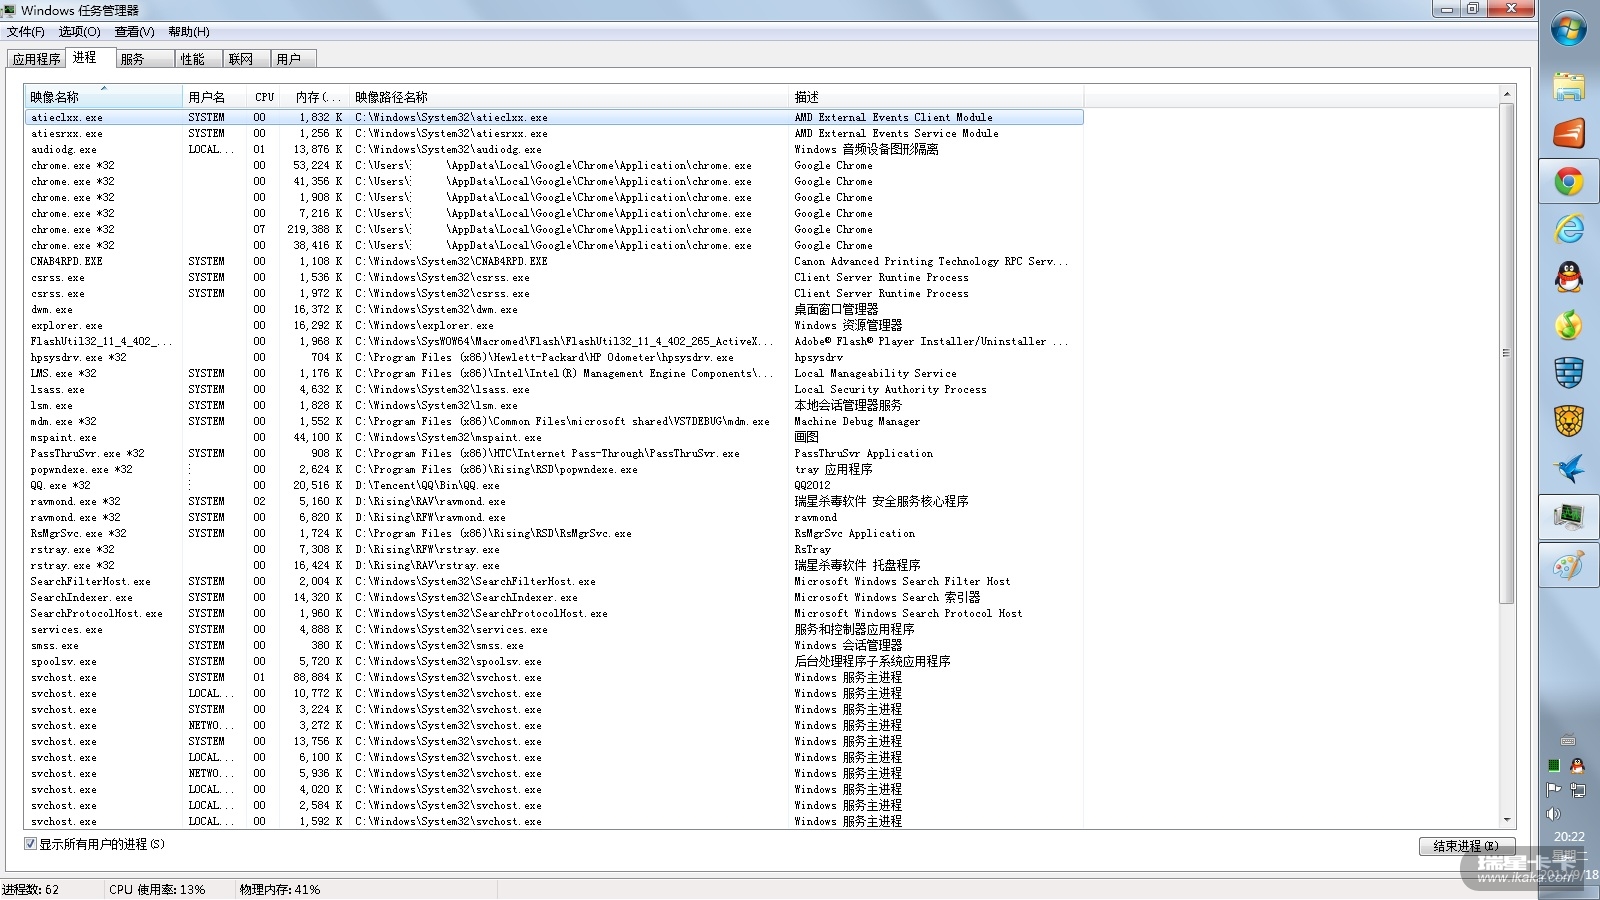Screen dimensions: 1600x900
Task: Click the 物理内存: 41% status entry
Action: click(x=280, y=889)
